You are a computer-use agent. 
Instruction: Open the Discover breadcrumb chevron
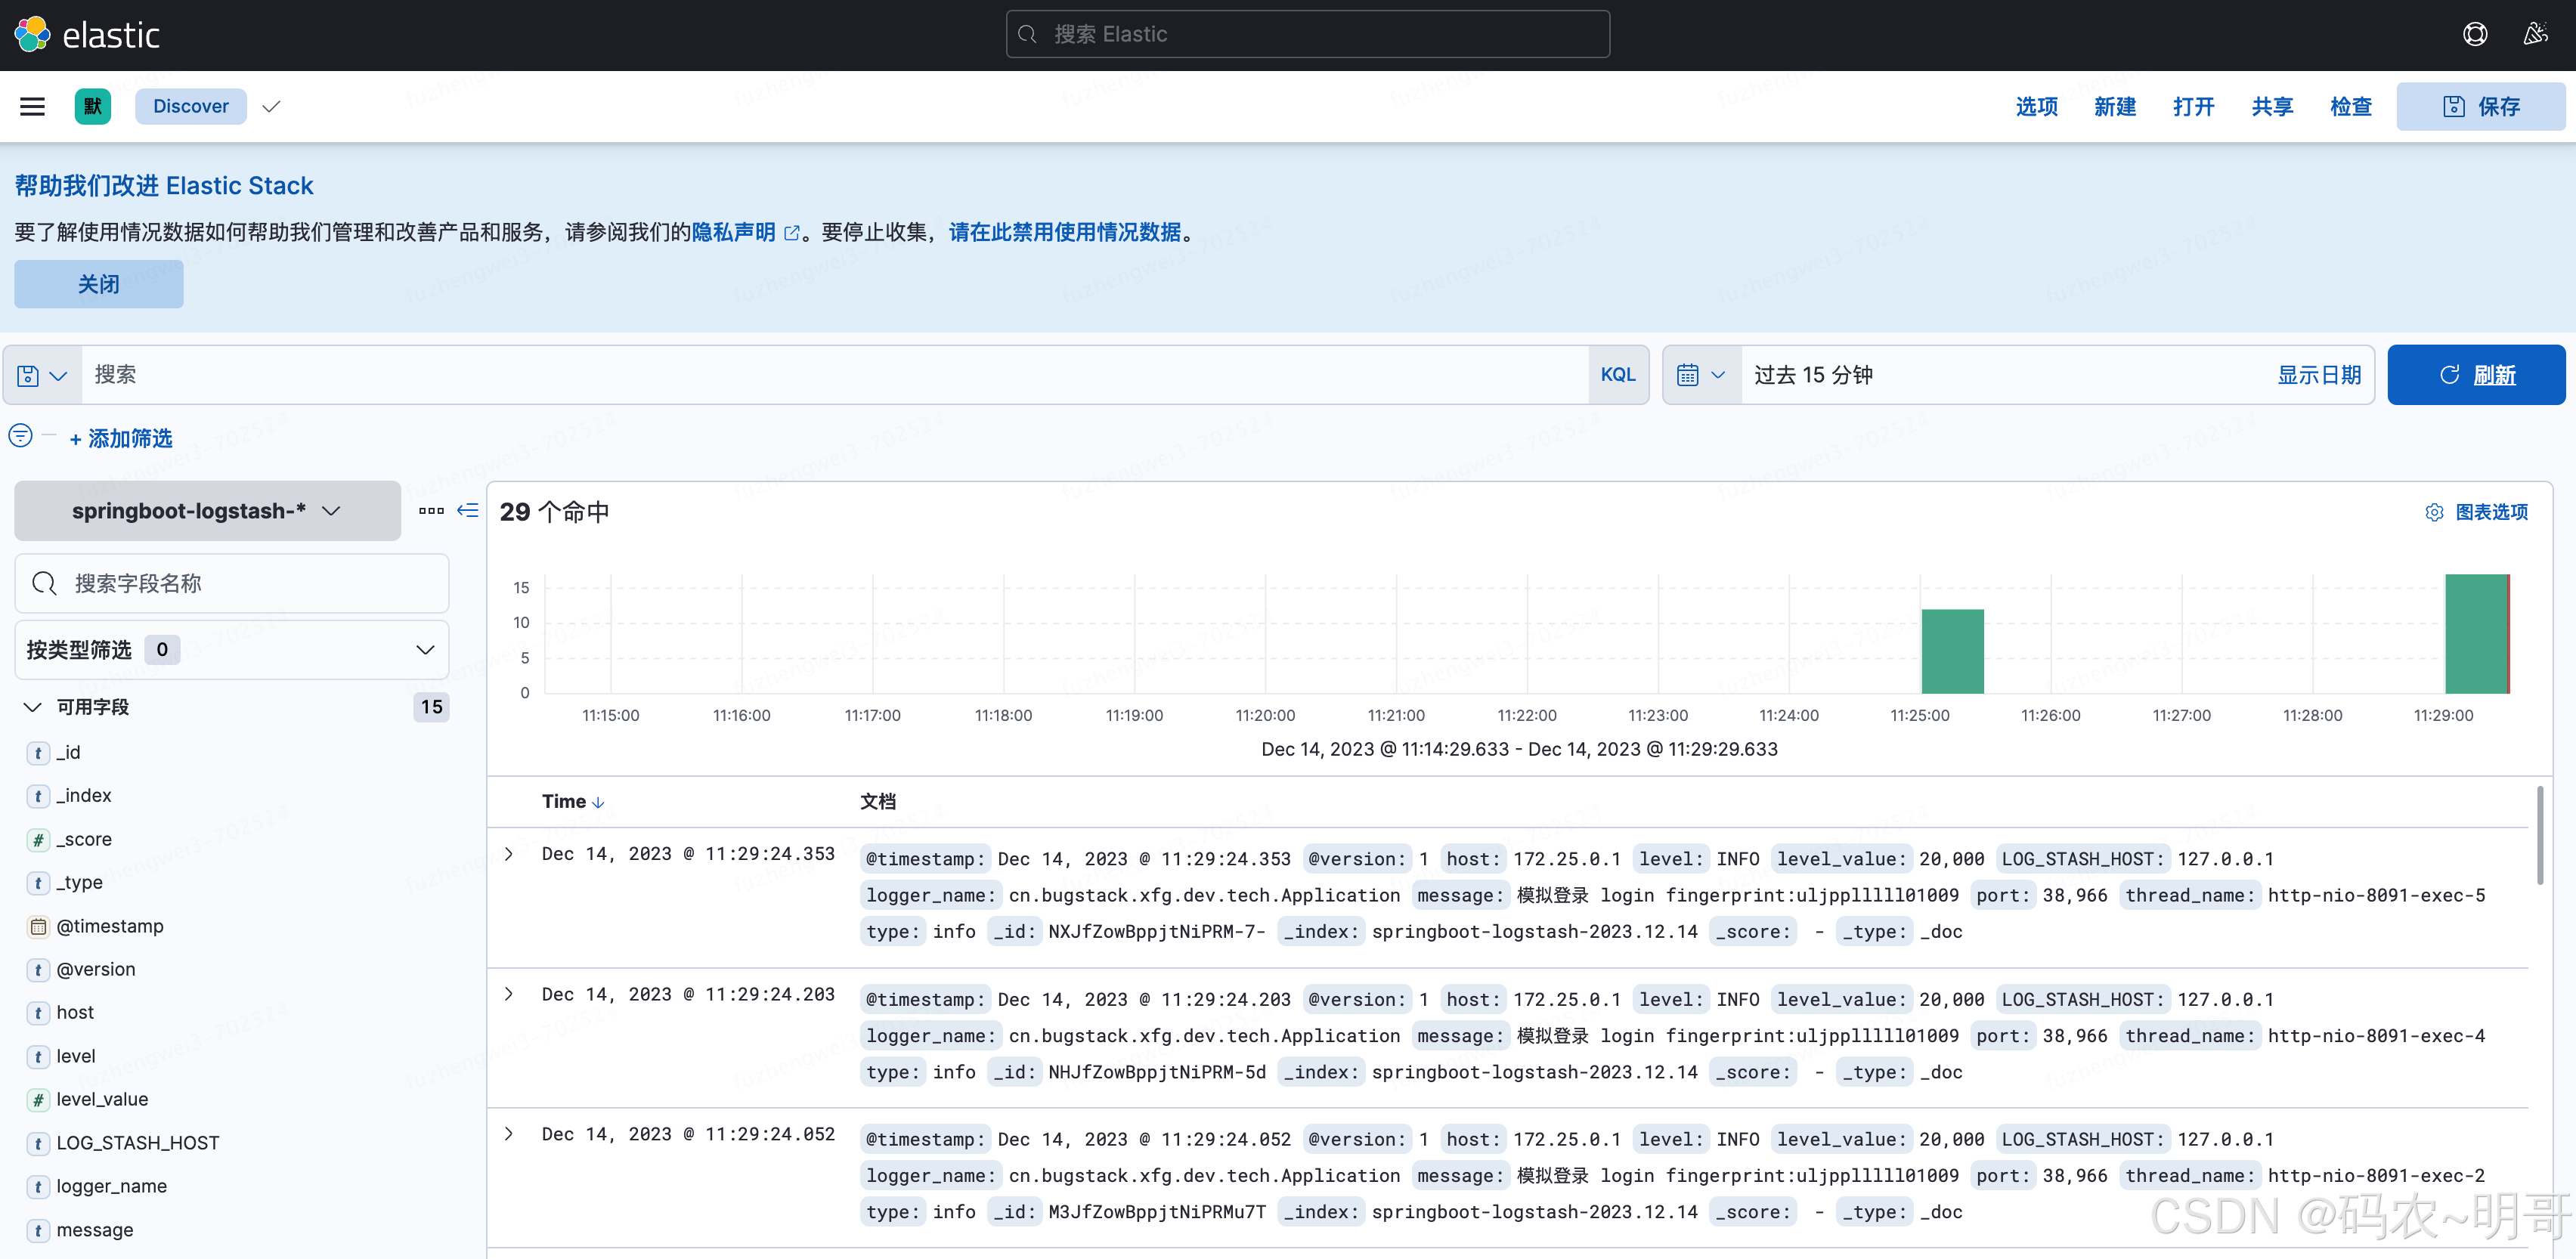(271, 106)
